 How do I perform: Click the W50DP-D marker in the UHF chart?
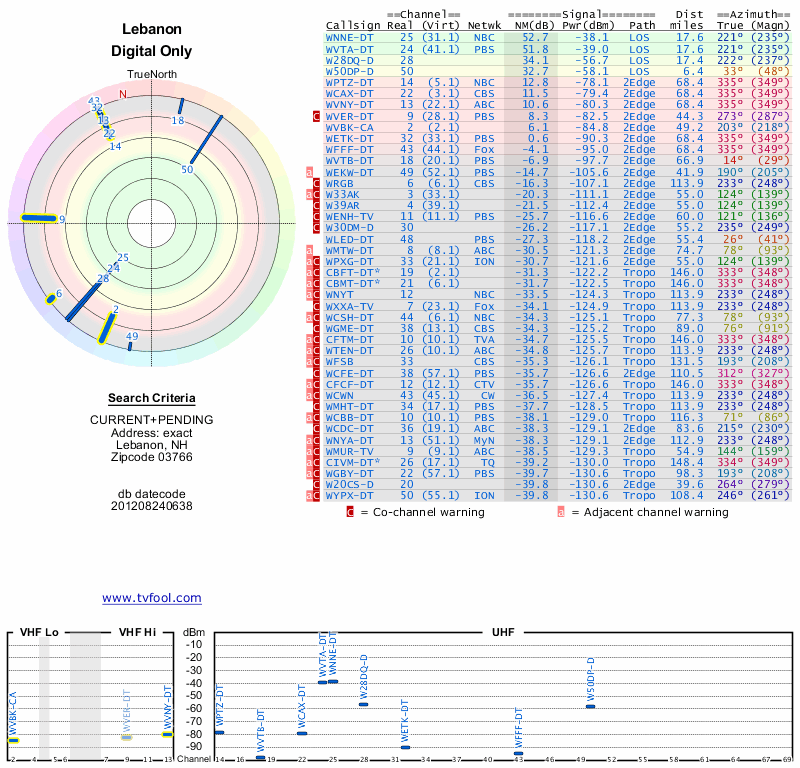click(x=590, y=706)
